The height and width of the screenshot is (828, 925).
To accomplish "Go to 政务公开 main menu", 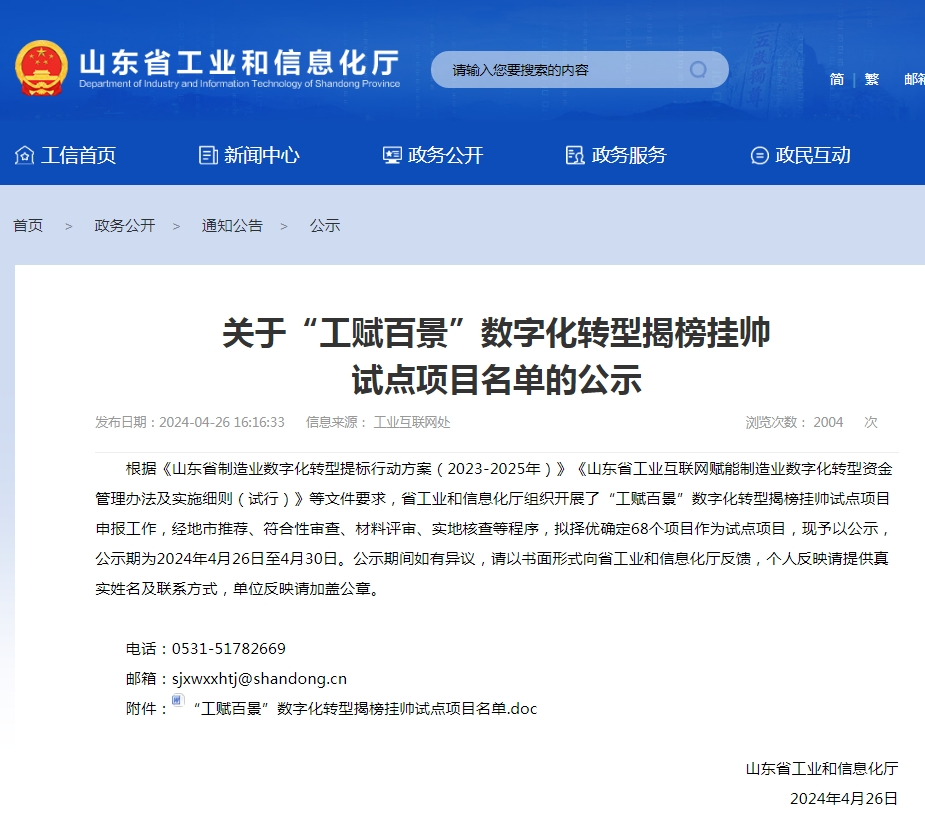I will (x=445, y=155).
